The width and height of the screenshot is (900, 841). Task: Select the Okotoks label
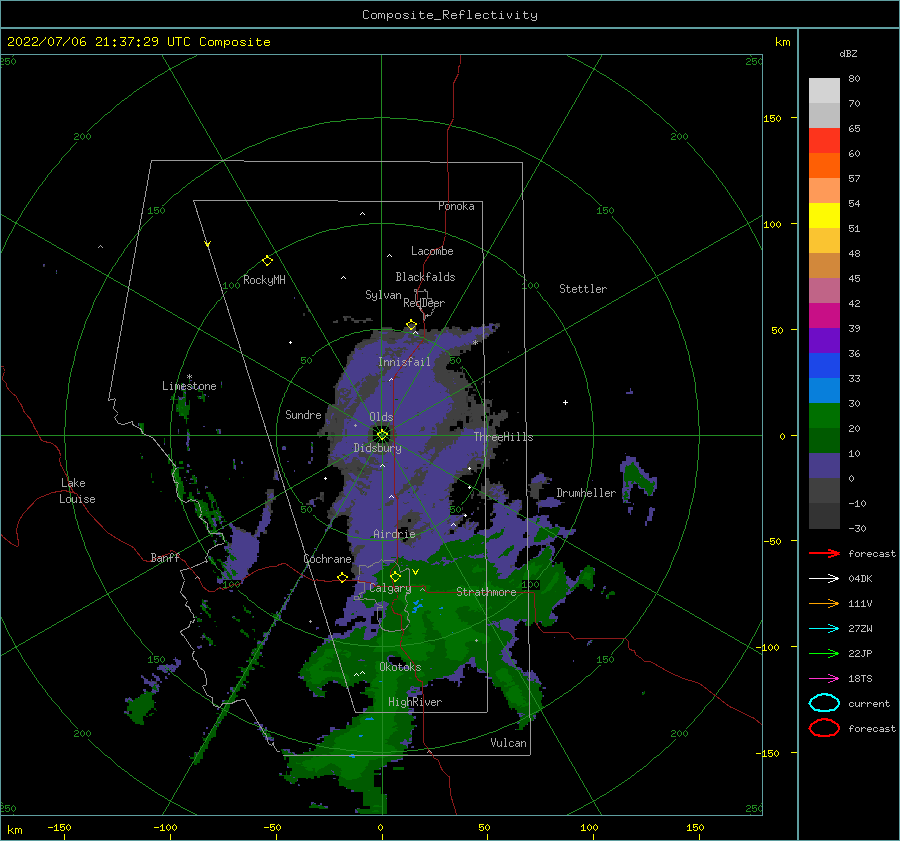coord(400,666)
